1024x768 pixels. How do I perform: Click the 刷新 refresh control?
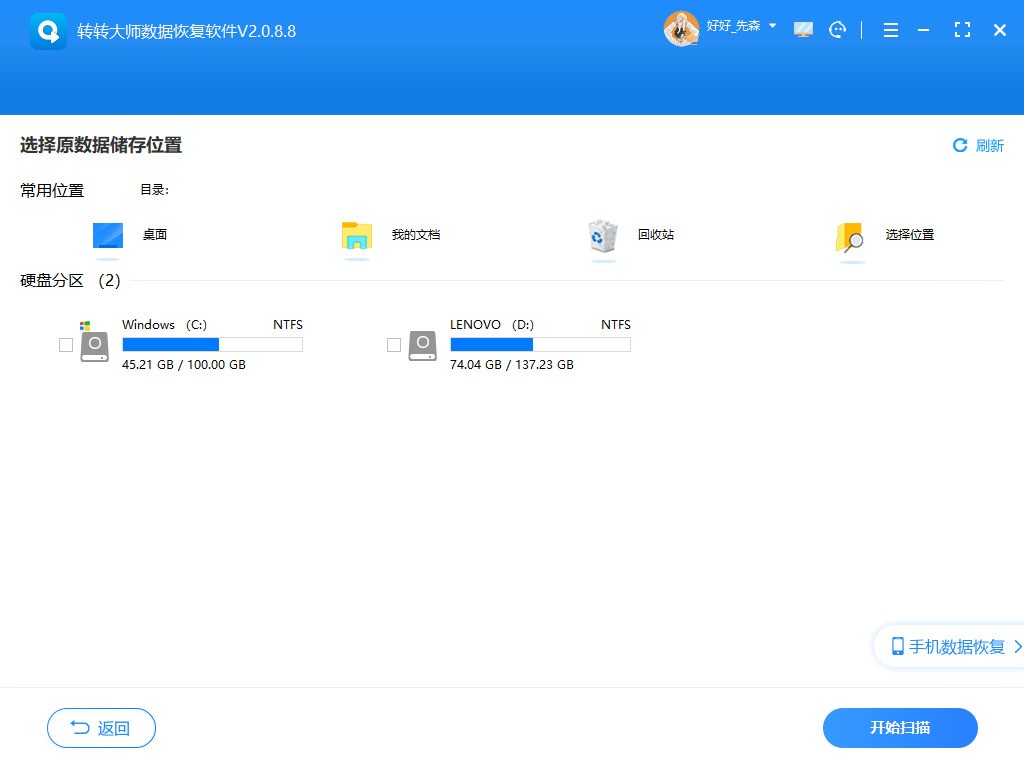click(978, 146)
